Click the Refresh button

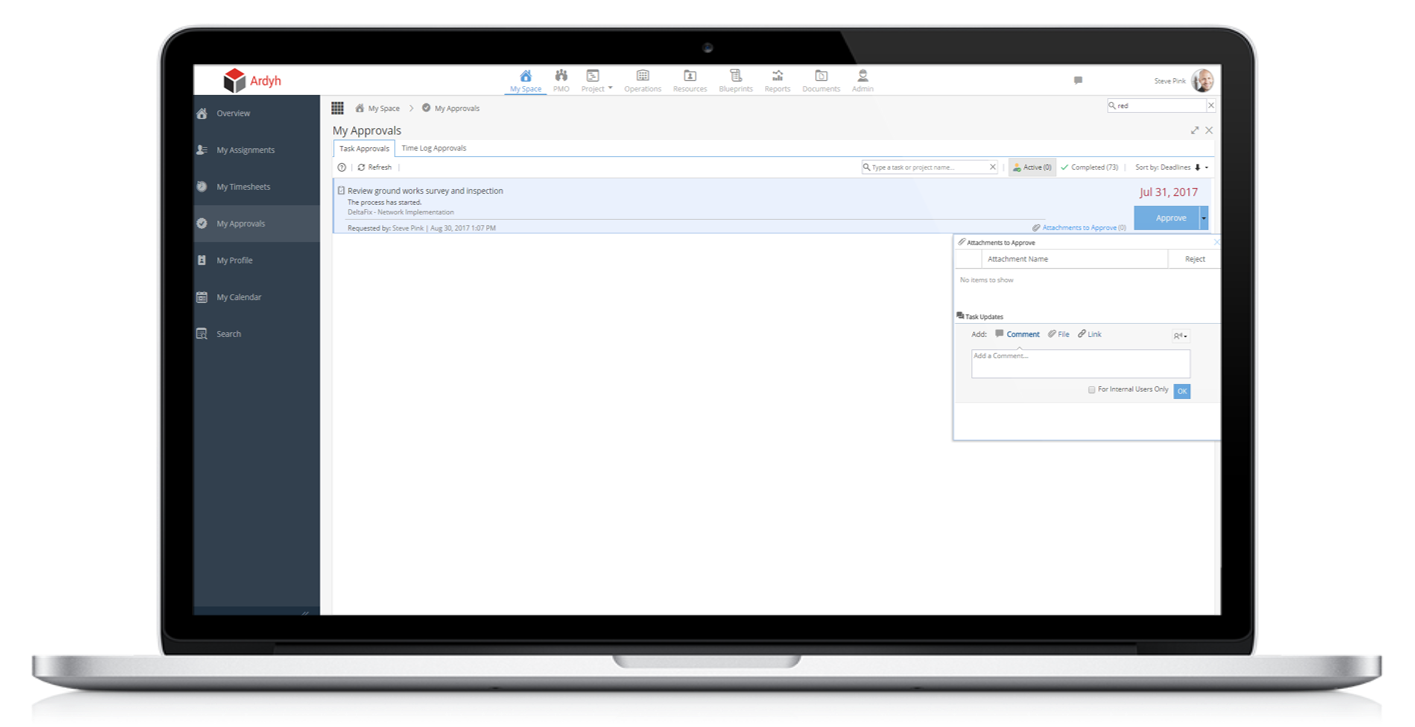point(375,168)
